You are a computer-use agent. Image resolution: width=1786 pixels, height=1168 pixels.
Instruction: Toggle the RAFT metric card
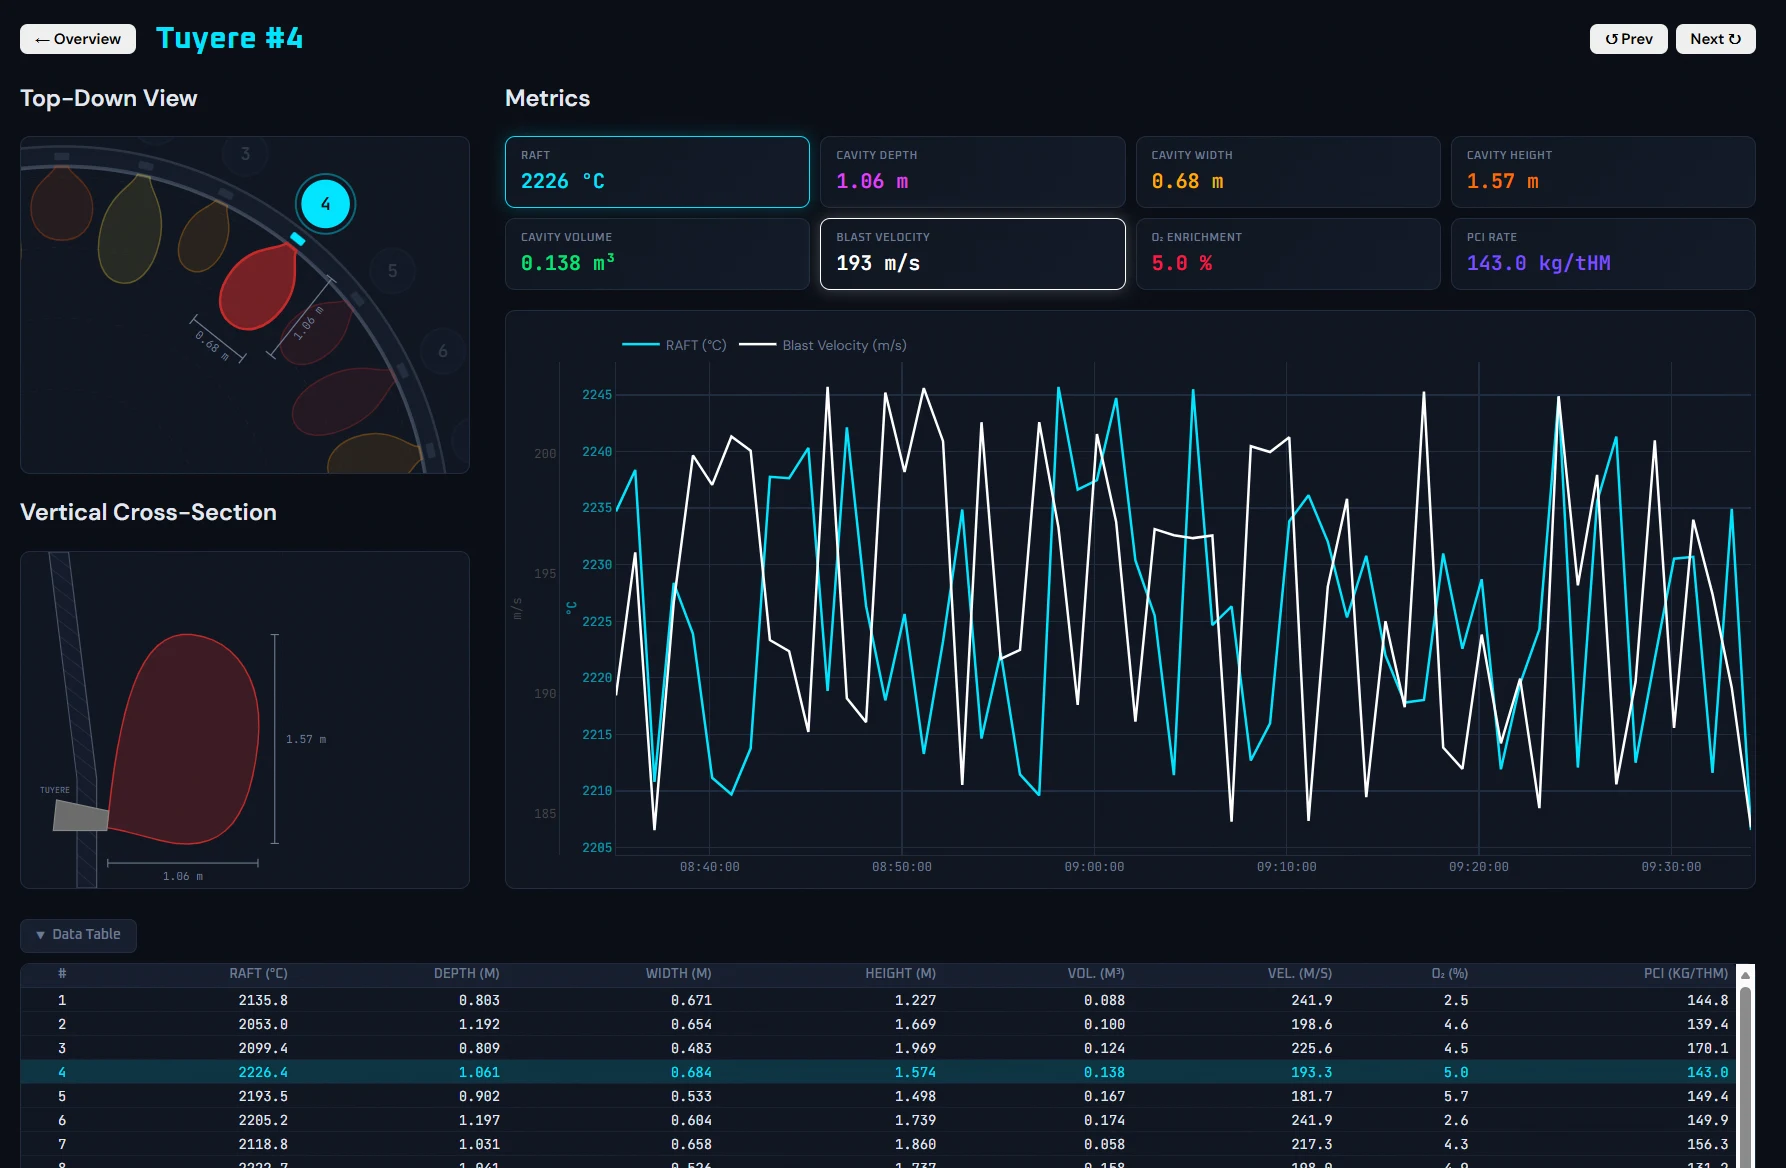click(x=657, y=172)
